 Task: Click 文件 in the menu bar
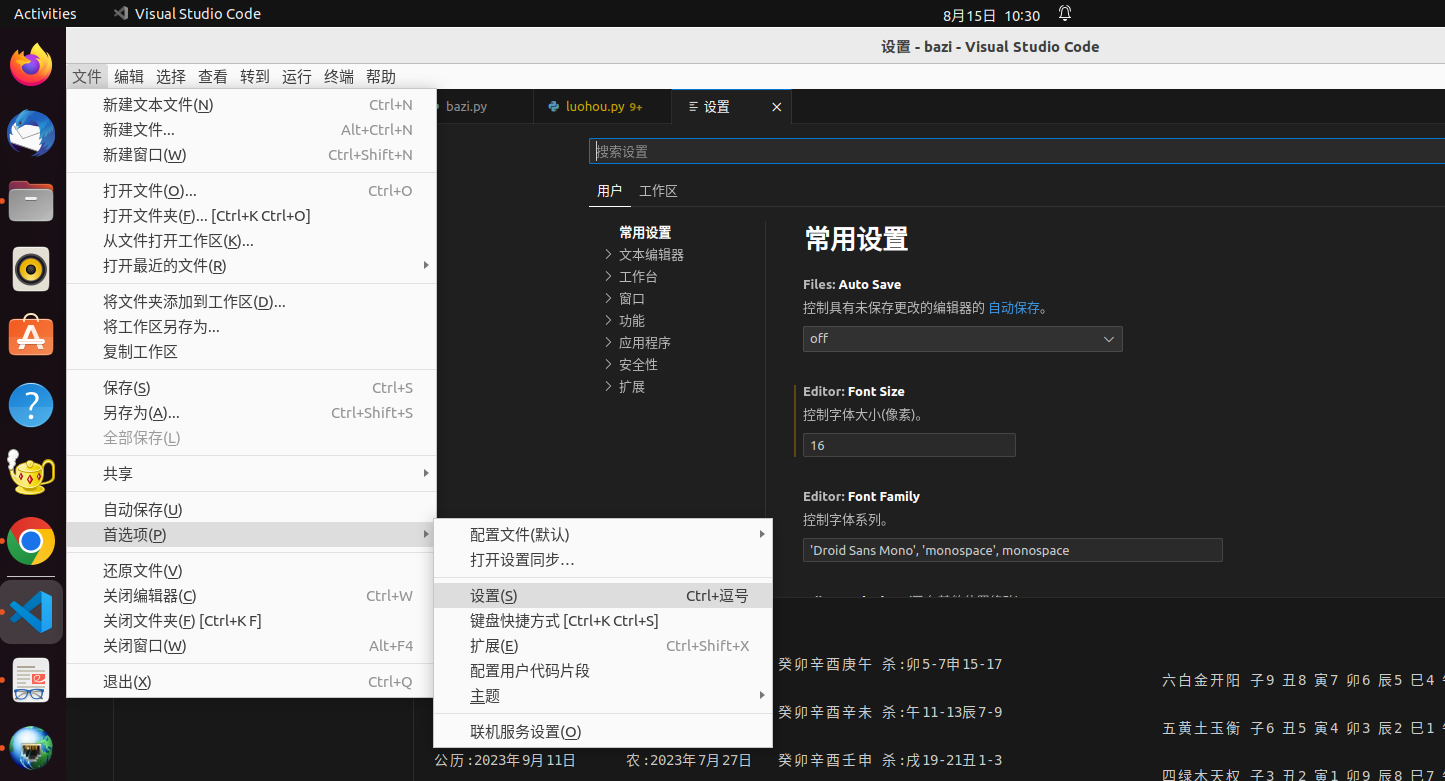[87, 77]
